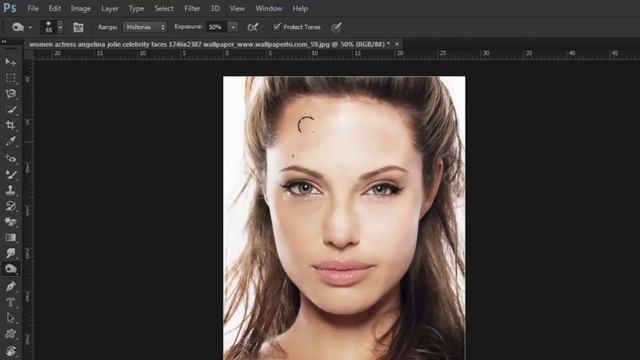Select the Path Selection tool
The height and width of the screenshot is (360, 640).
pyautogui.click(x=11, y=318)
